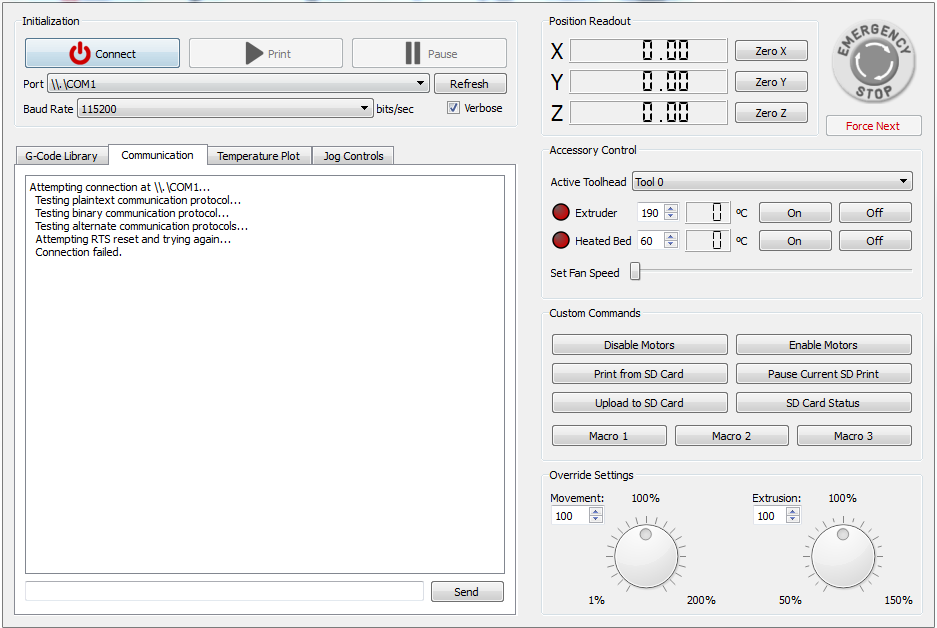
Task: Click the command input field beside Send
Action: (224, 592)
